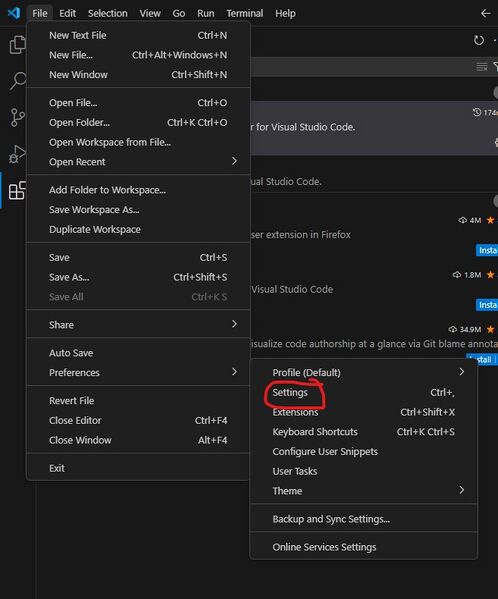The height and width of the screenshot is (599, 498).
Task: Select Open File... entry
Action: (138, 103)
